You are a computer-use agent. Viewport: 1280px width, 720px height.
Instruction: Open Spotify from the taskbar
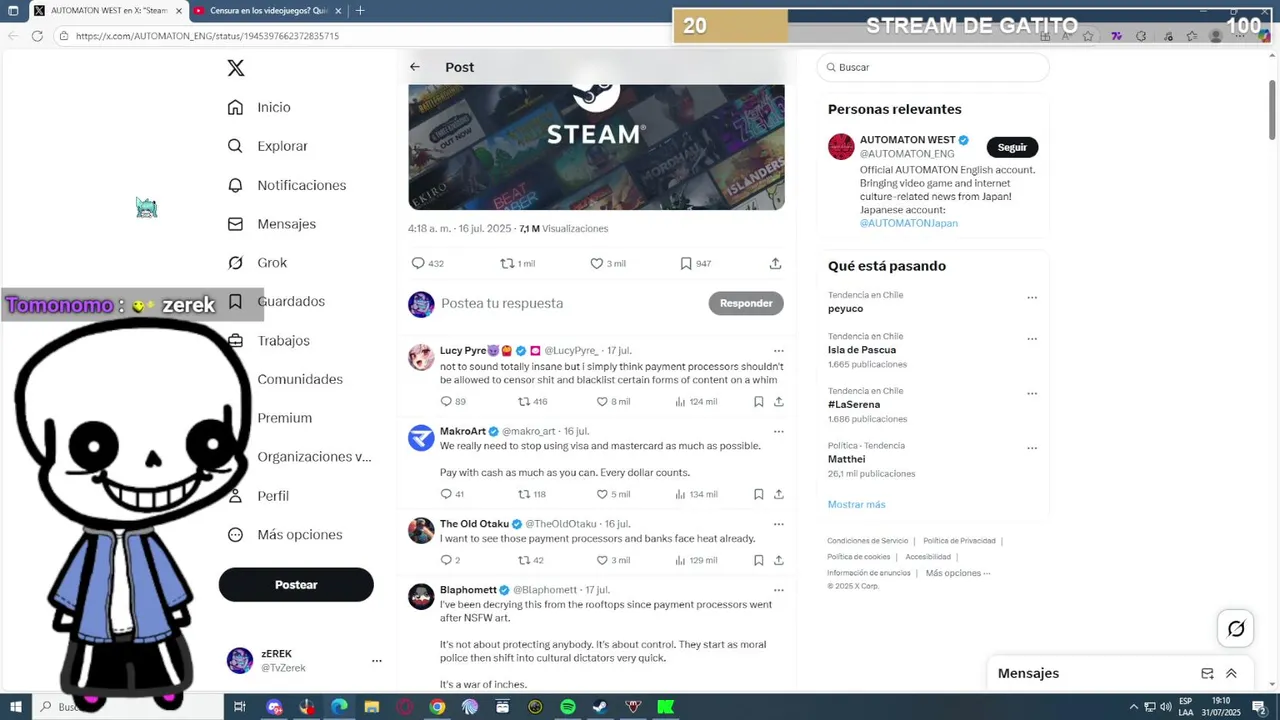pyautogui.click(x=567, y=707)
